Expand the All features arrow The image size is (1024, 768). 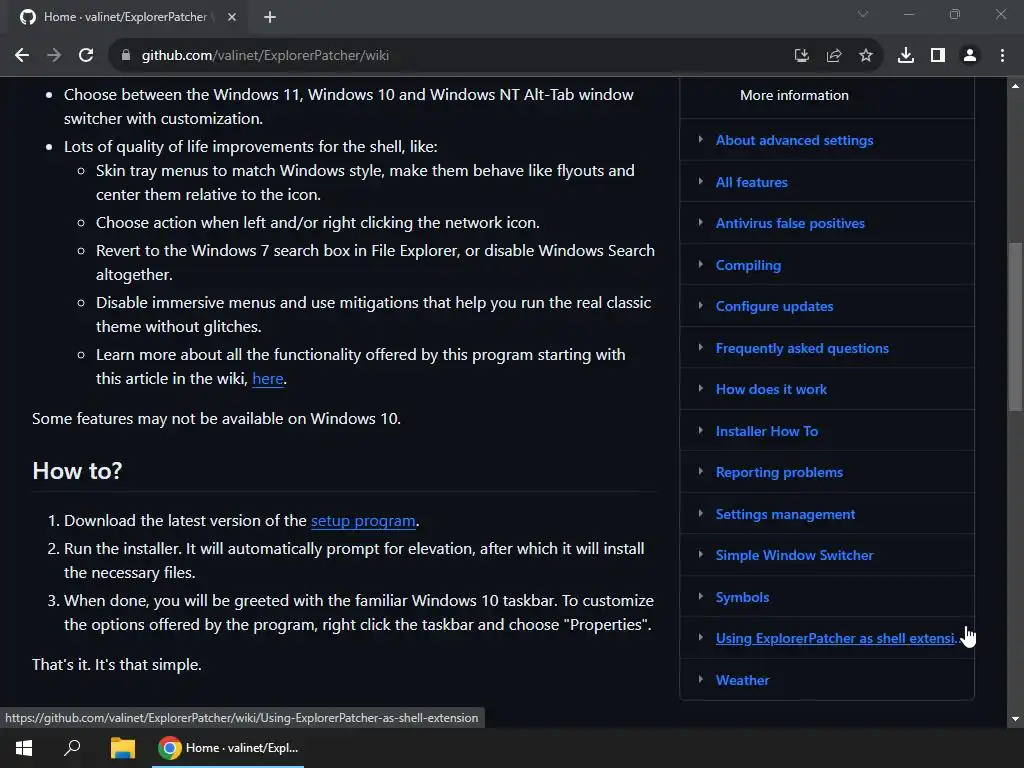click(700, 181)
